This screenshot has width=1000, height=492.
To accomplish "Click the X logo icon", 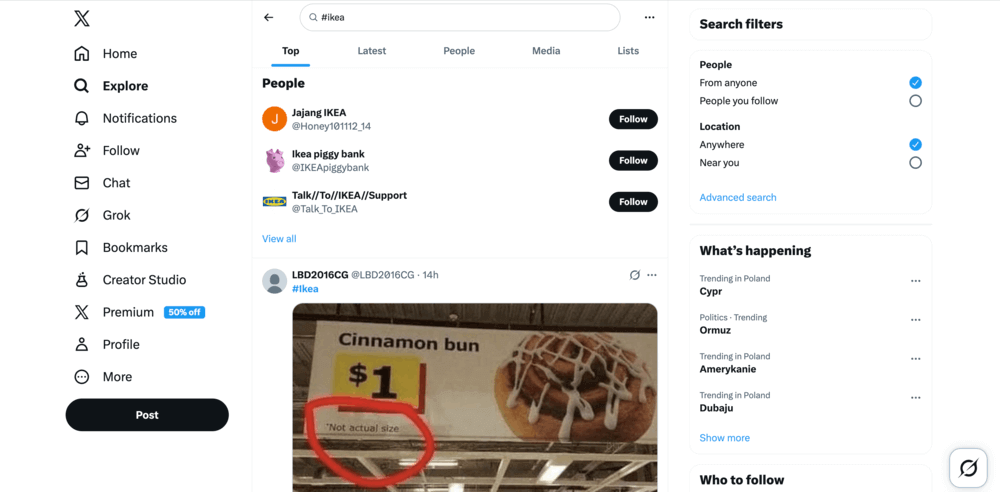I will (82, 18).
